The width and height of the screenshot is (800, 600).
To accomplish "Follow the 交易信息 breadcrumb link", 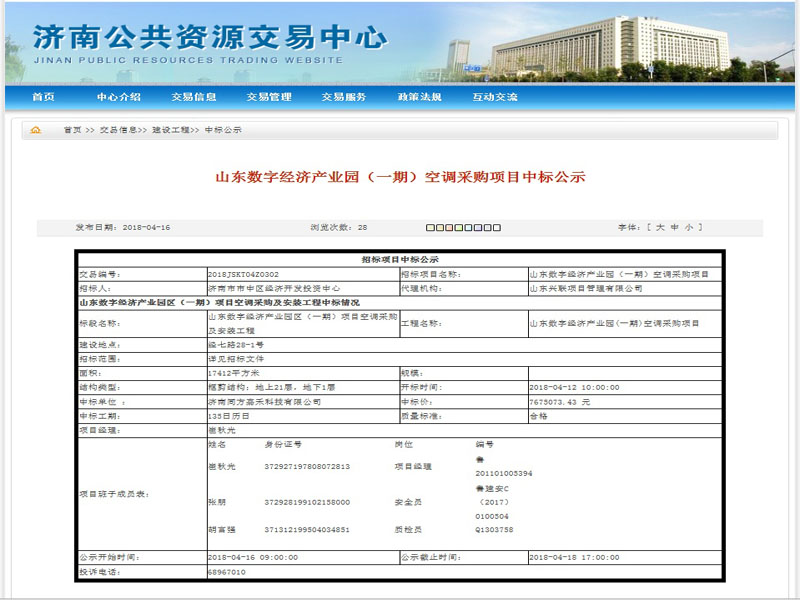I will pos(118,130).
